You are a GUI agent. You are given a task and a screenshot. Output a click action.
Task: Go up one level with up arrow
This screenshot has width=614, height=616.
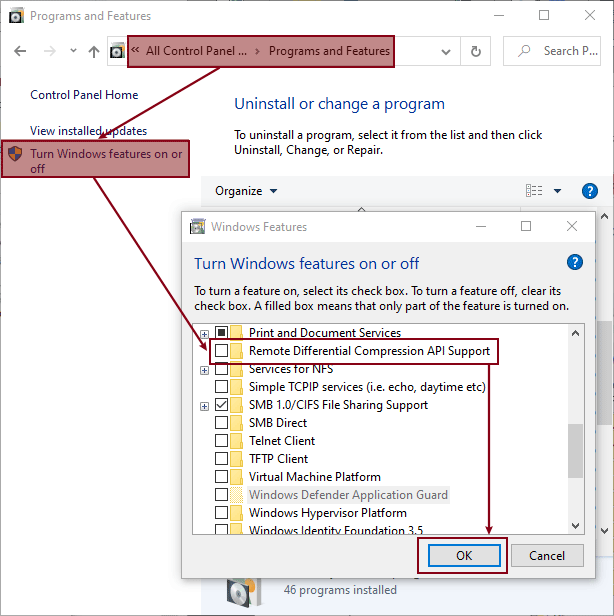[94, 51]
